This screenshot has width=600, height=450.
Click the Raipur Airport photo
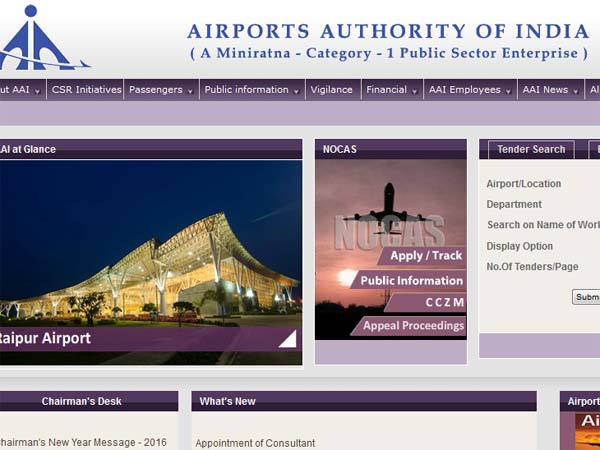[x=151, y=243]
